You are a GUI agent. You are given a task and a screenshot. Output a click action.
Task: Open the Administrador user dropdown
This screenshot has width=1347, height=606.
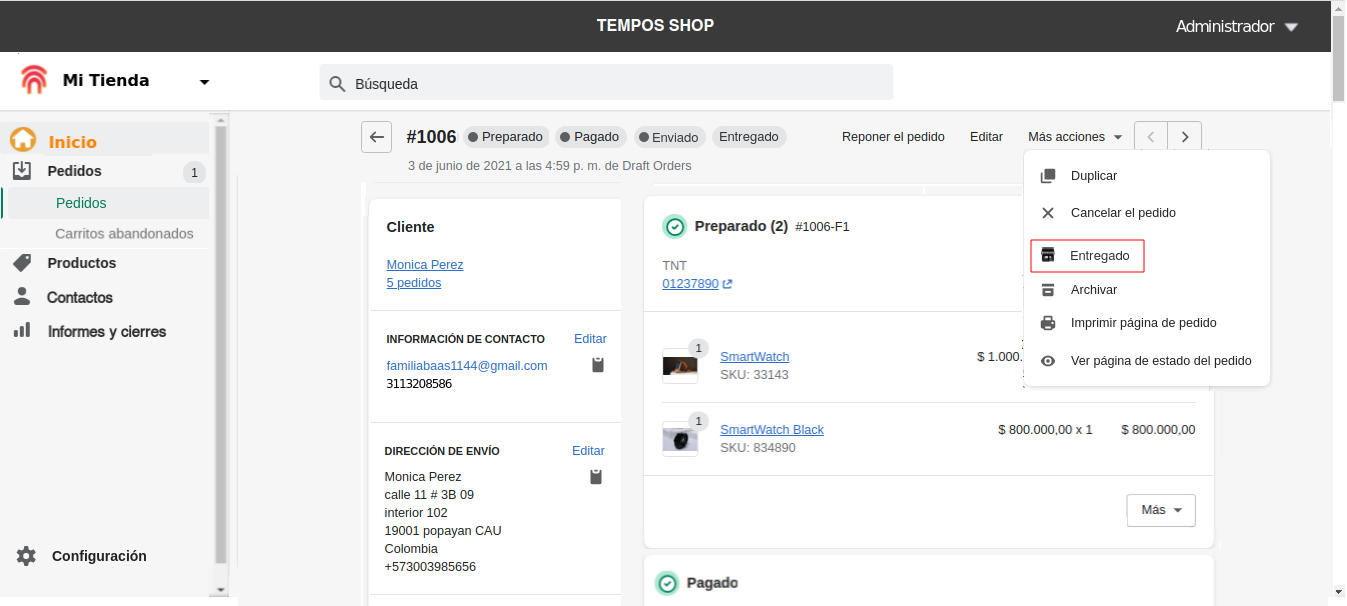click(1290, 27)
